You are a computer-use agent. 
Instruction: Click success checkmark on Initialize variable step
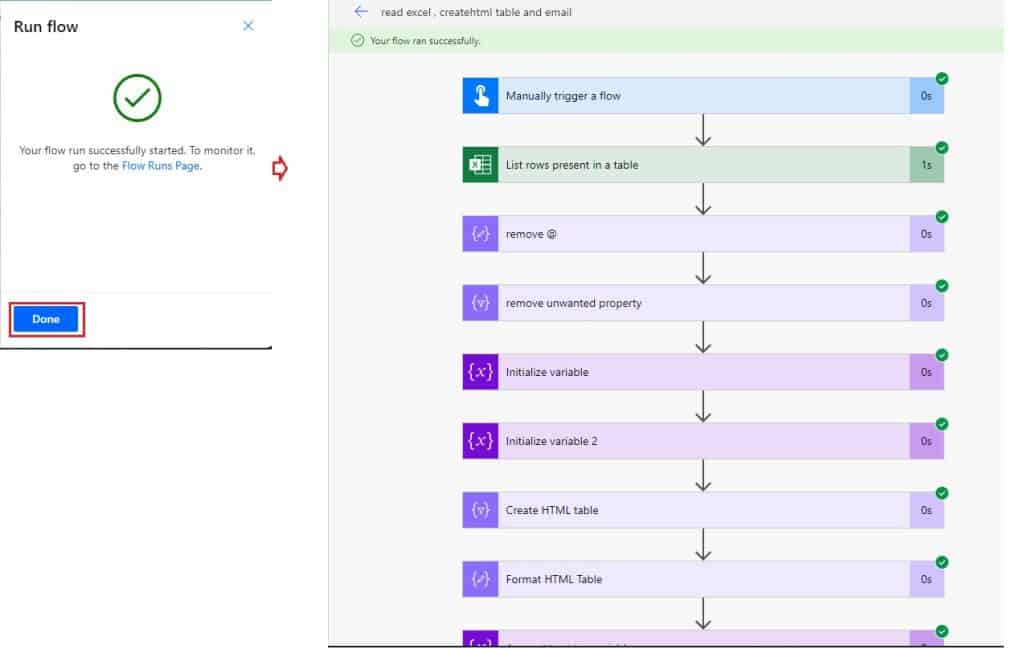(942, 355)
